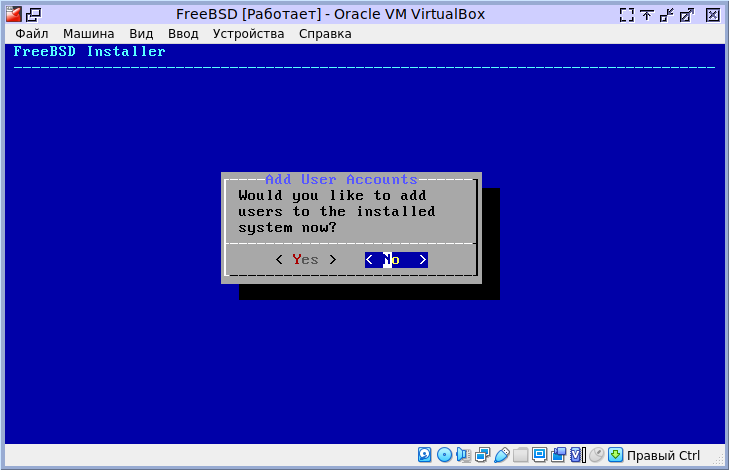Open the Справка menu
The width and height of the screenshot is (729, 470).
pyautogui.click(x=325, y=34)
